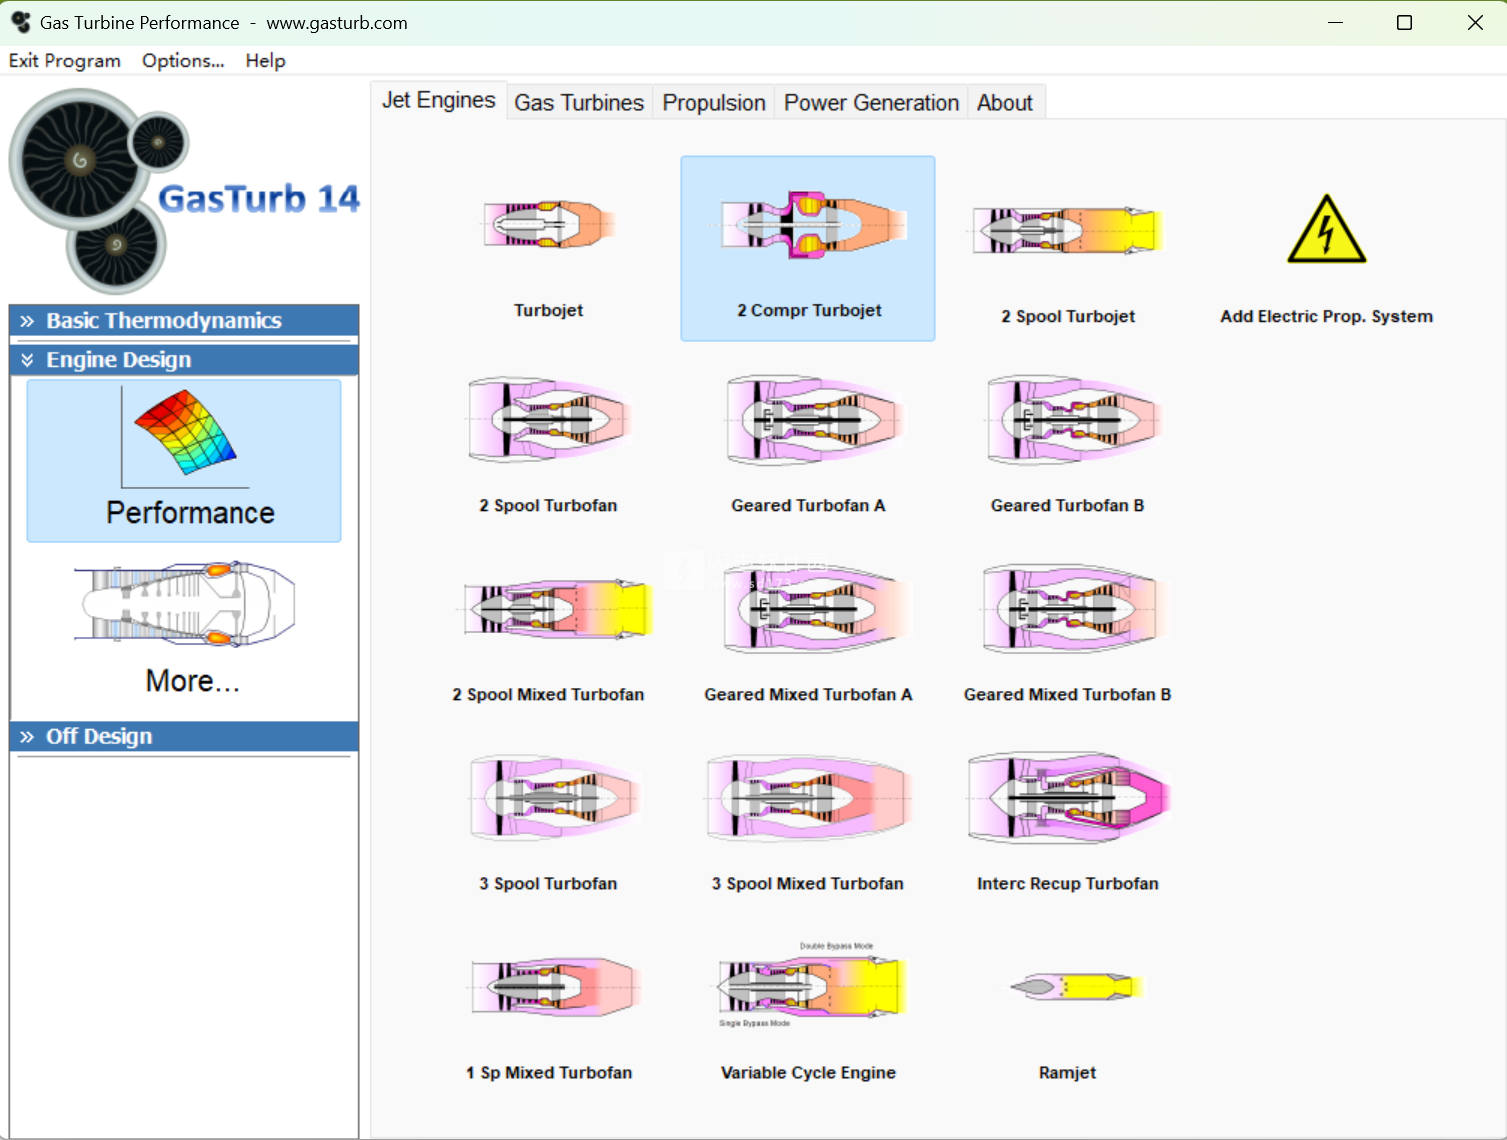Close the Gas Turbine Performance window
Screen dimensions: 1507x1140
click(x=1475, y=22)
